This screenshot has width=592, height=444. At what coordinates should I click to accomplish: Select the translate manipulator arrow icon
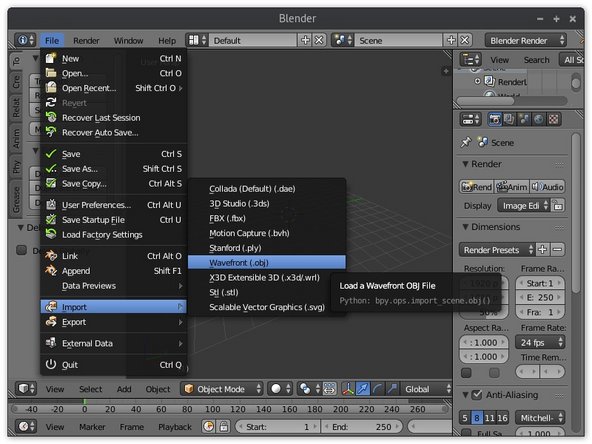tap(363, 389)
